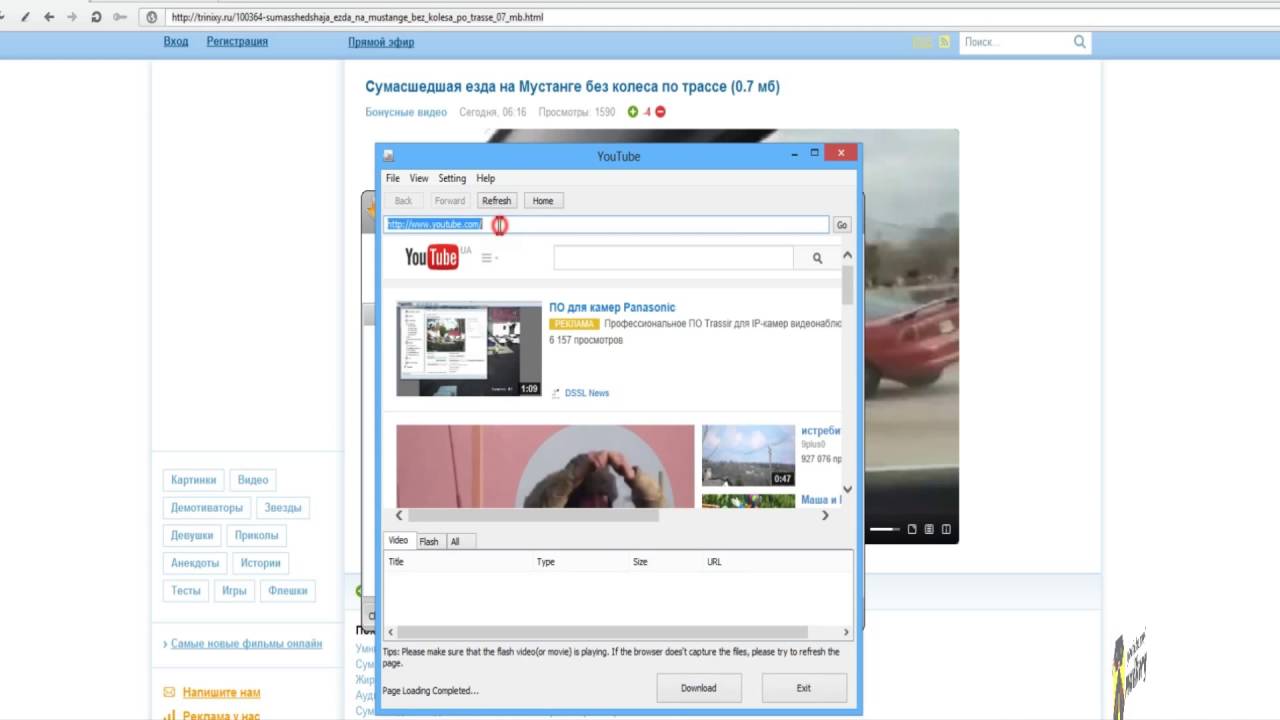Screen dimensions: 1280x720
Task: Click the Go button next to address field
Action: tap(842, 225)
